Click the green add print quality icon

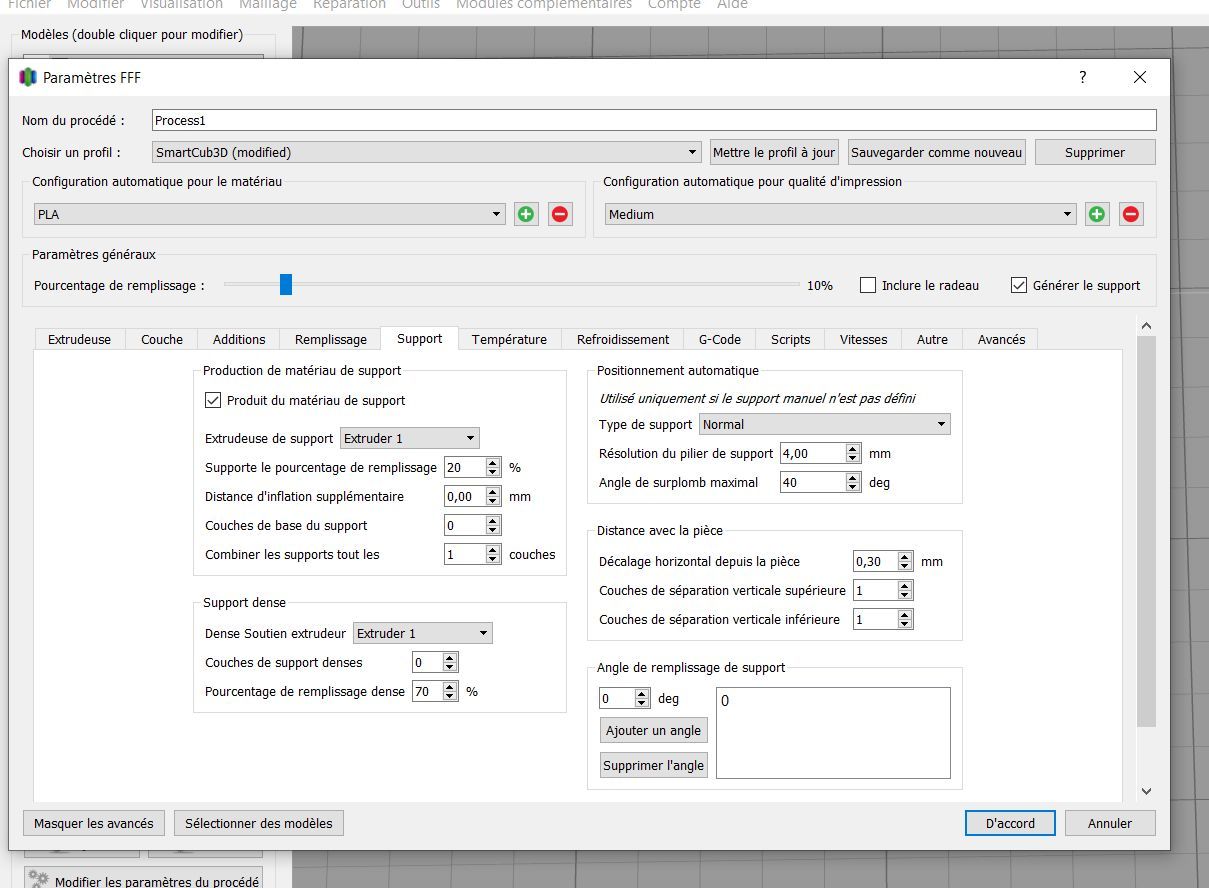1097,214
